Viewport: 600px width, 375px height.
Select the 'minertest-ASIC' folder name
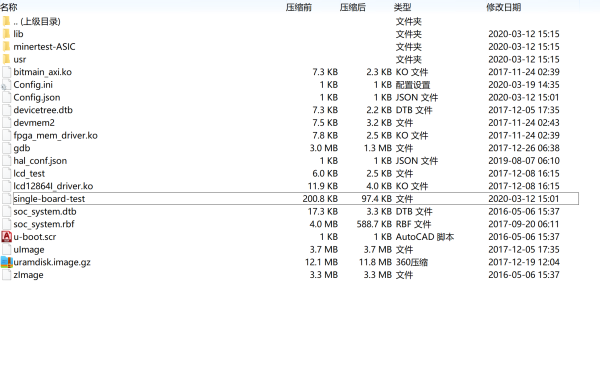(x=44, y=46)
